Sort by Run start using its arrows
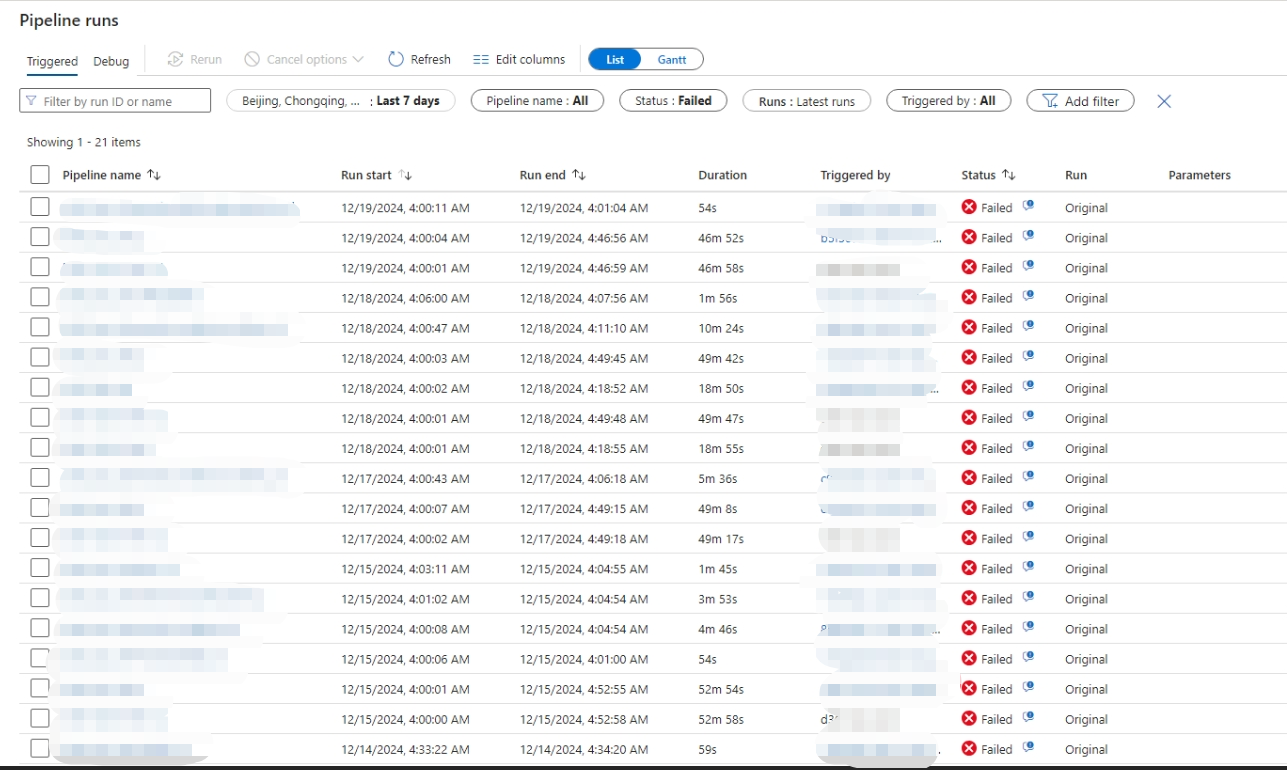 (405, 175)
